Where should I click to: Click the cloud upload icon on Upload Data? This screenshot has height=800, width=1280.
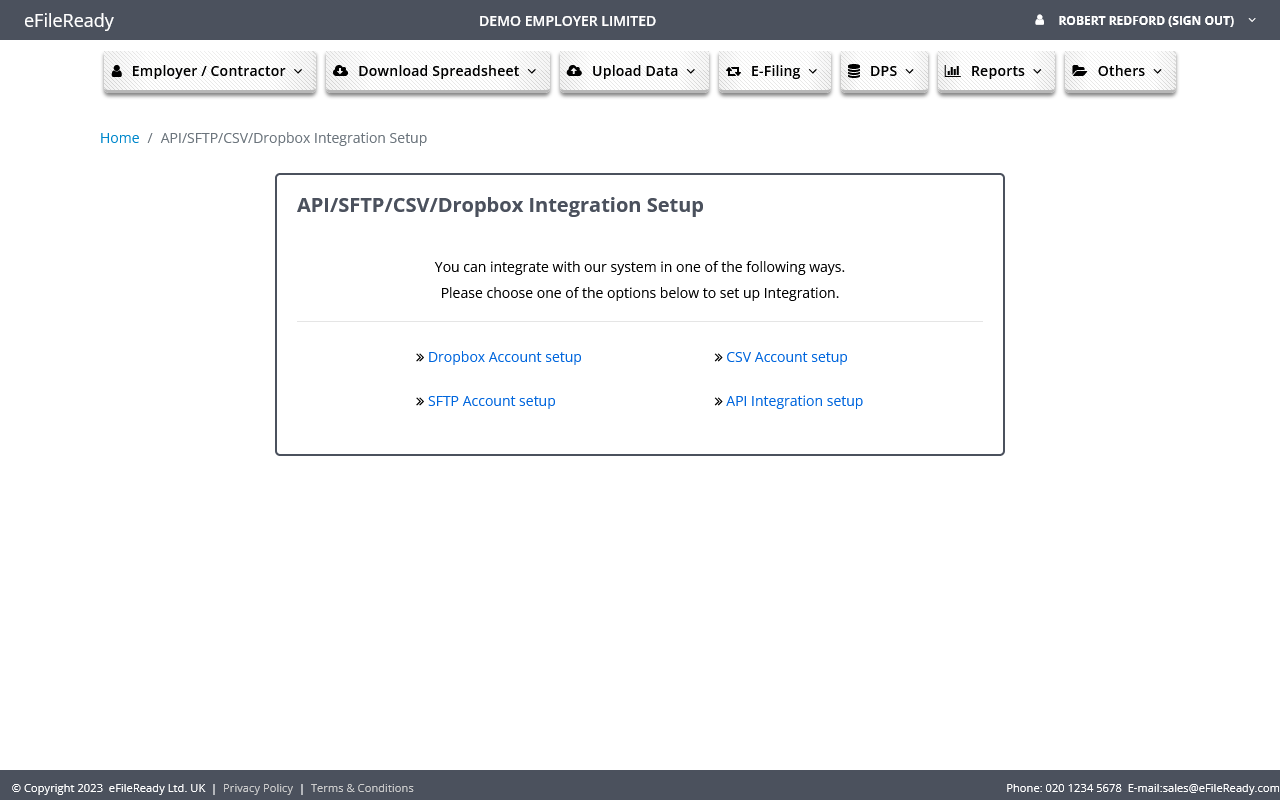coord(574,71)
